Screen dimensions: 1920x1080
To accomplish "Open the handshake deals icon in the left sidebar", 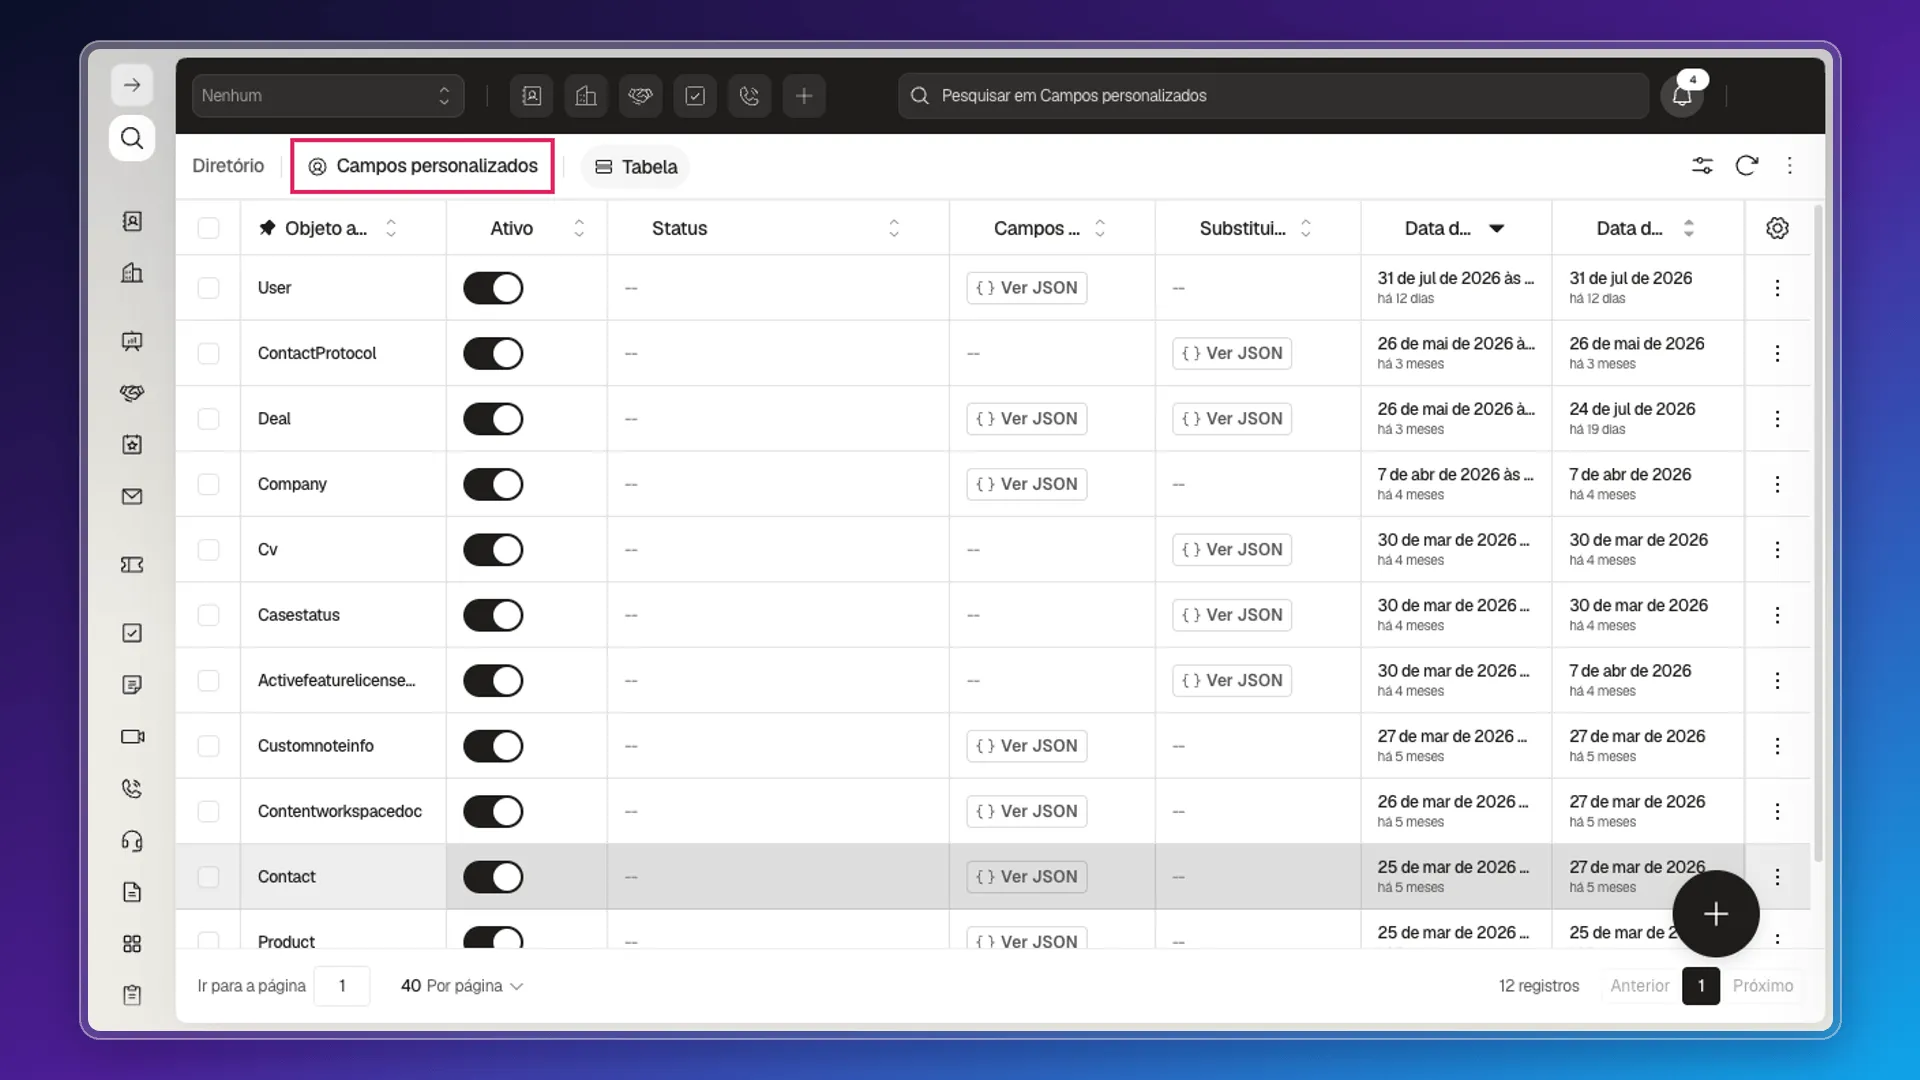I will point(132,393).
